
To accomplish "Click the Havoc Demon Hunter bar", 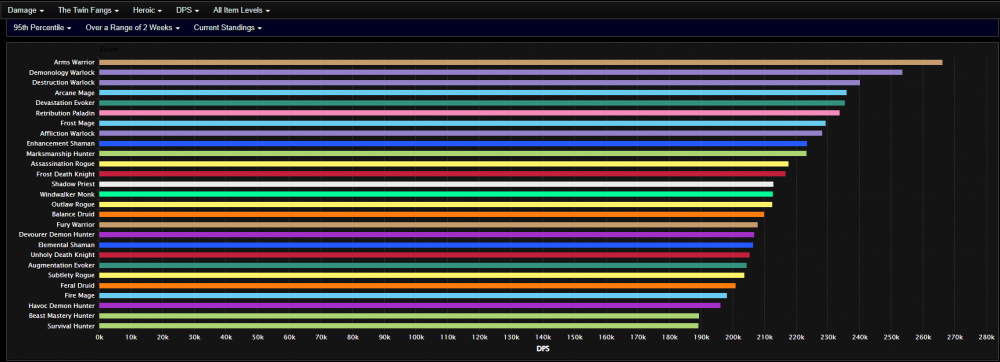I will click(410, 306).
